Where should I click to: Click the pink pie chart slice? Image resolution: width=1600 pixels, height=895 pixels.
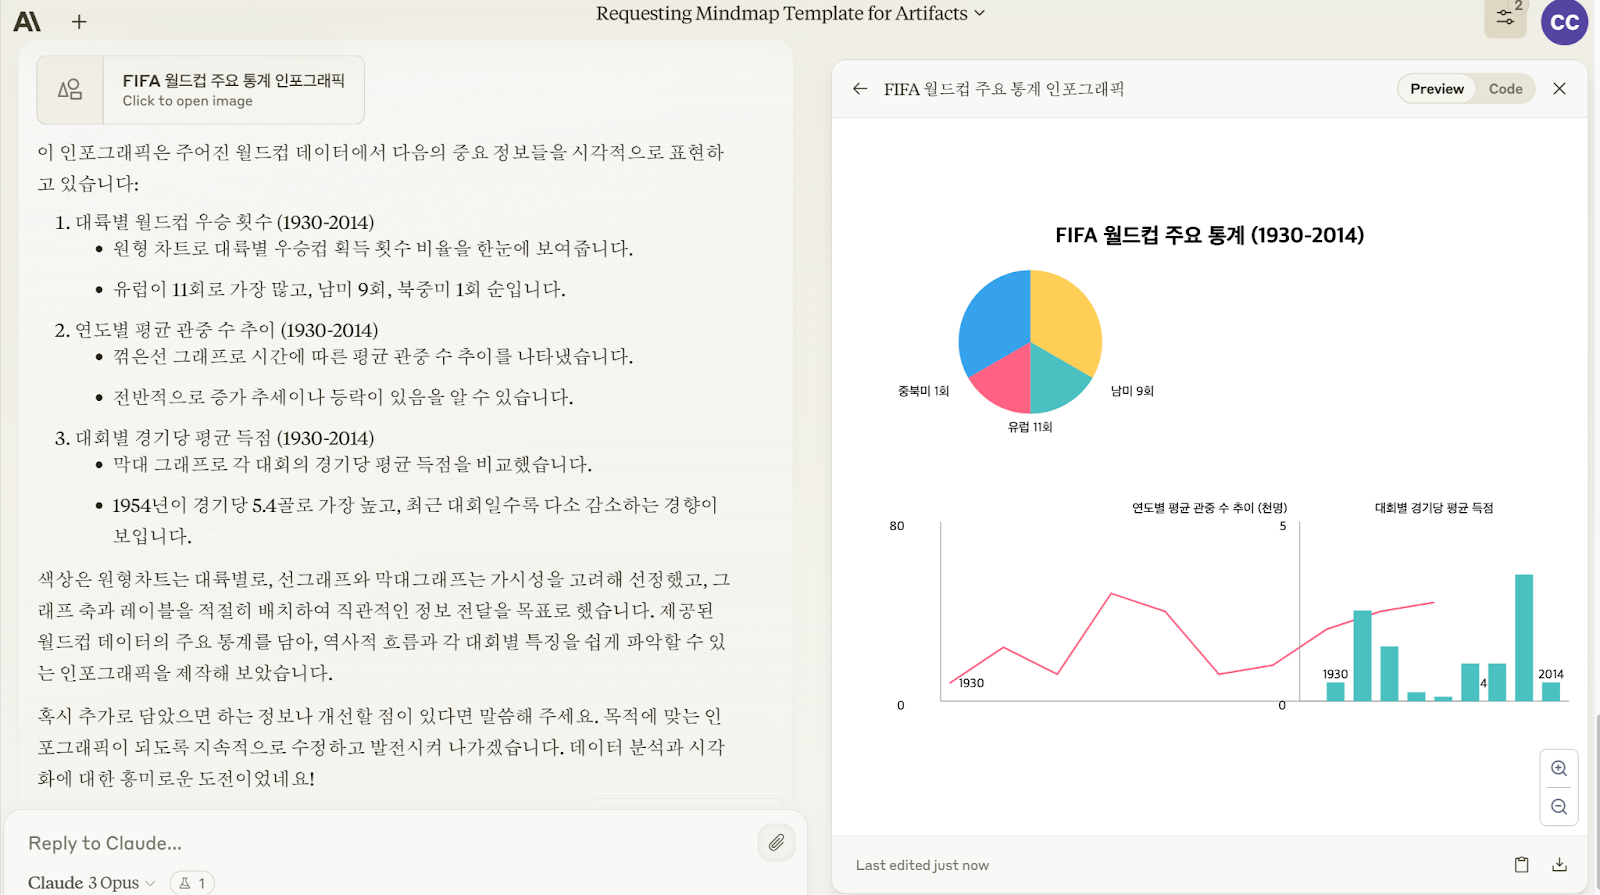[x=1006, y=381]
